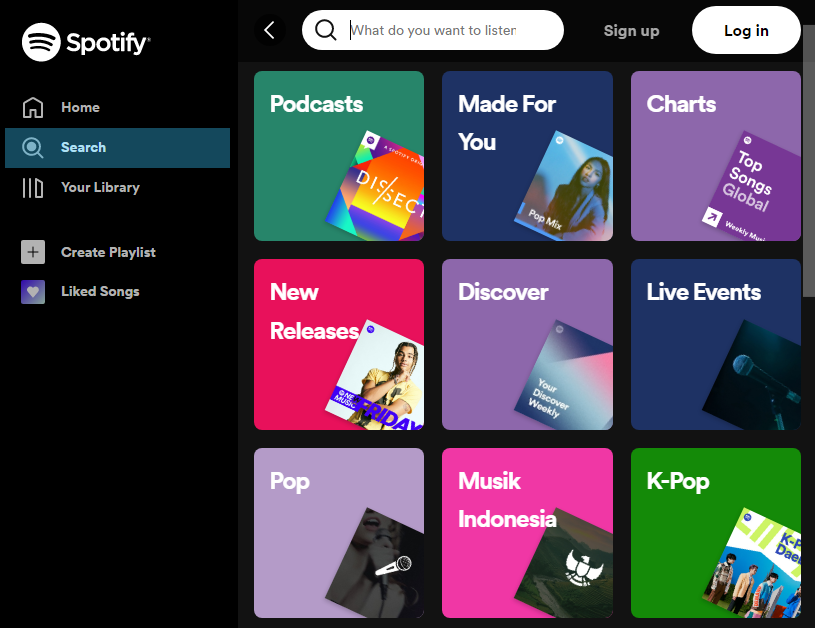Choose Create Playlist
This screenshot has width=815, height=628.
coord(117,252)
